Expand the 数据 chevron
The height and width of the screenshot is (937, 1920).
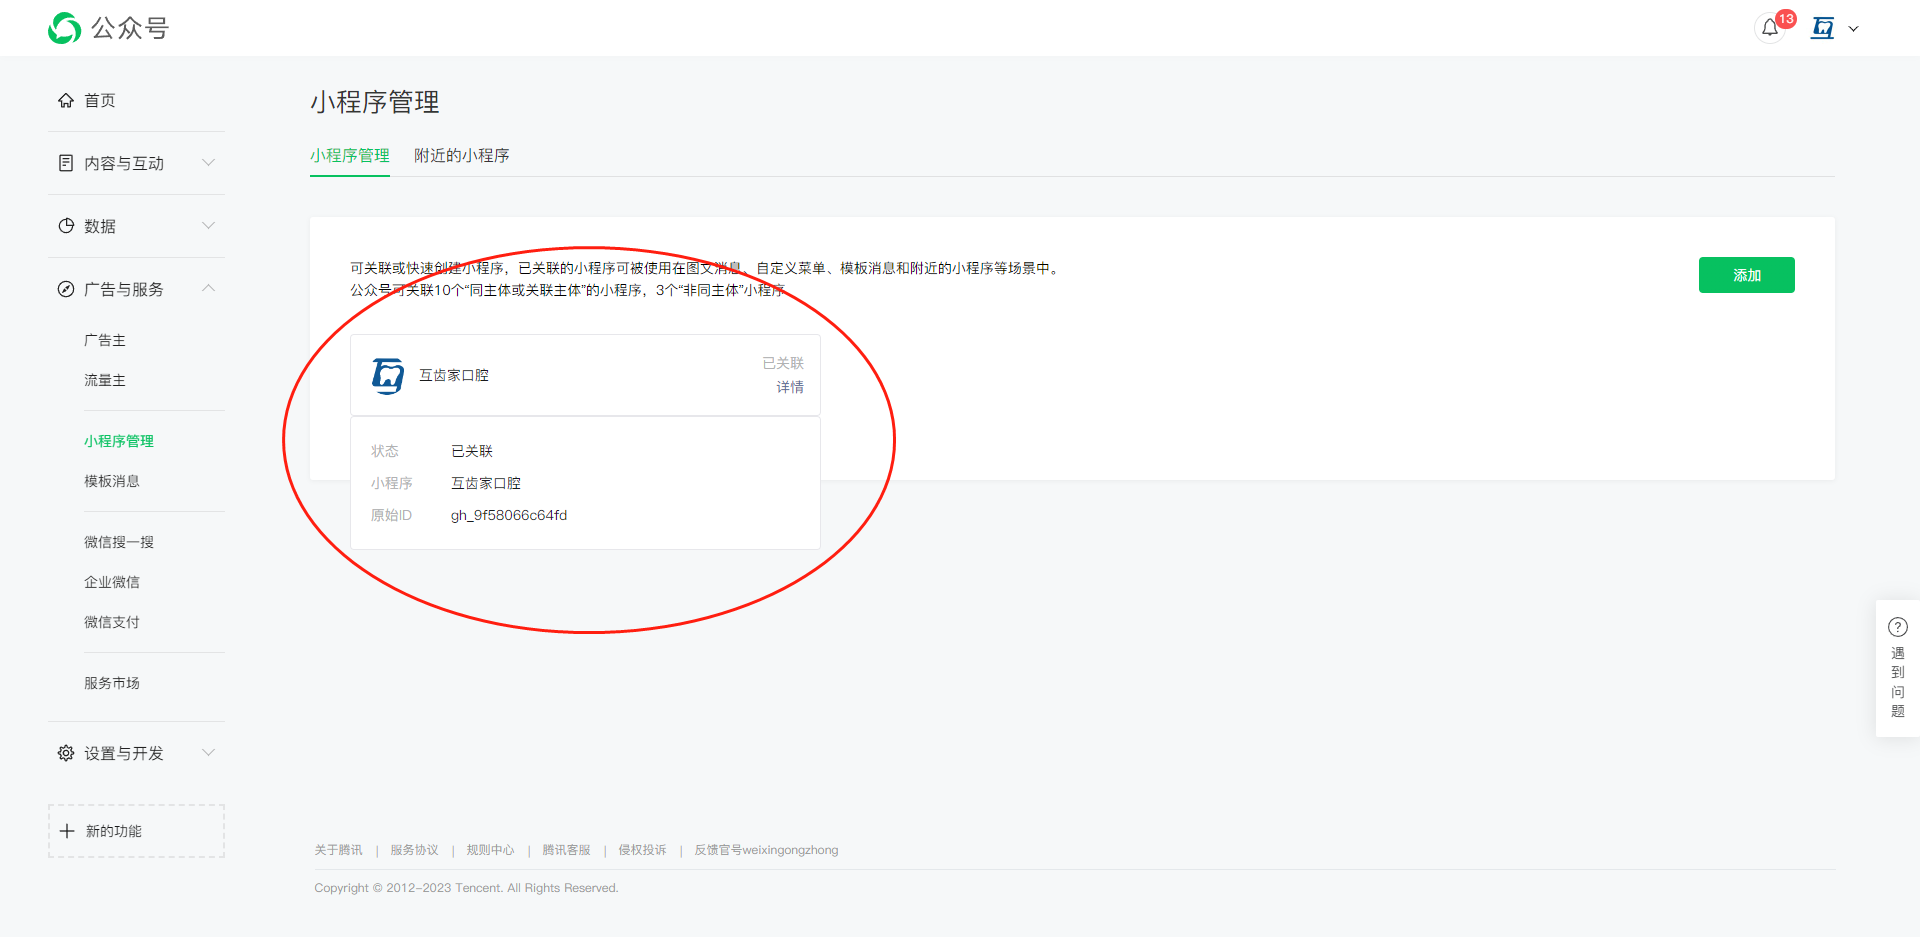pos(208,225)
